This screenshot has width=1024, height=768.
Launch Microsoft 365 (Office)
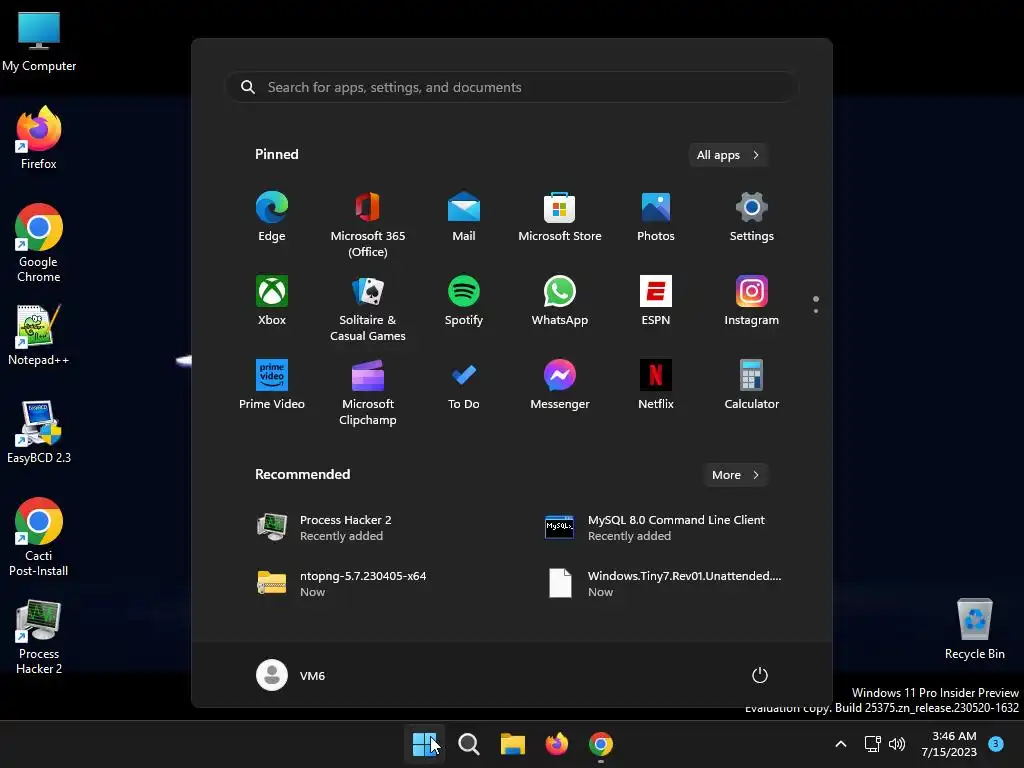[368, 225]
